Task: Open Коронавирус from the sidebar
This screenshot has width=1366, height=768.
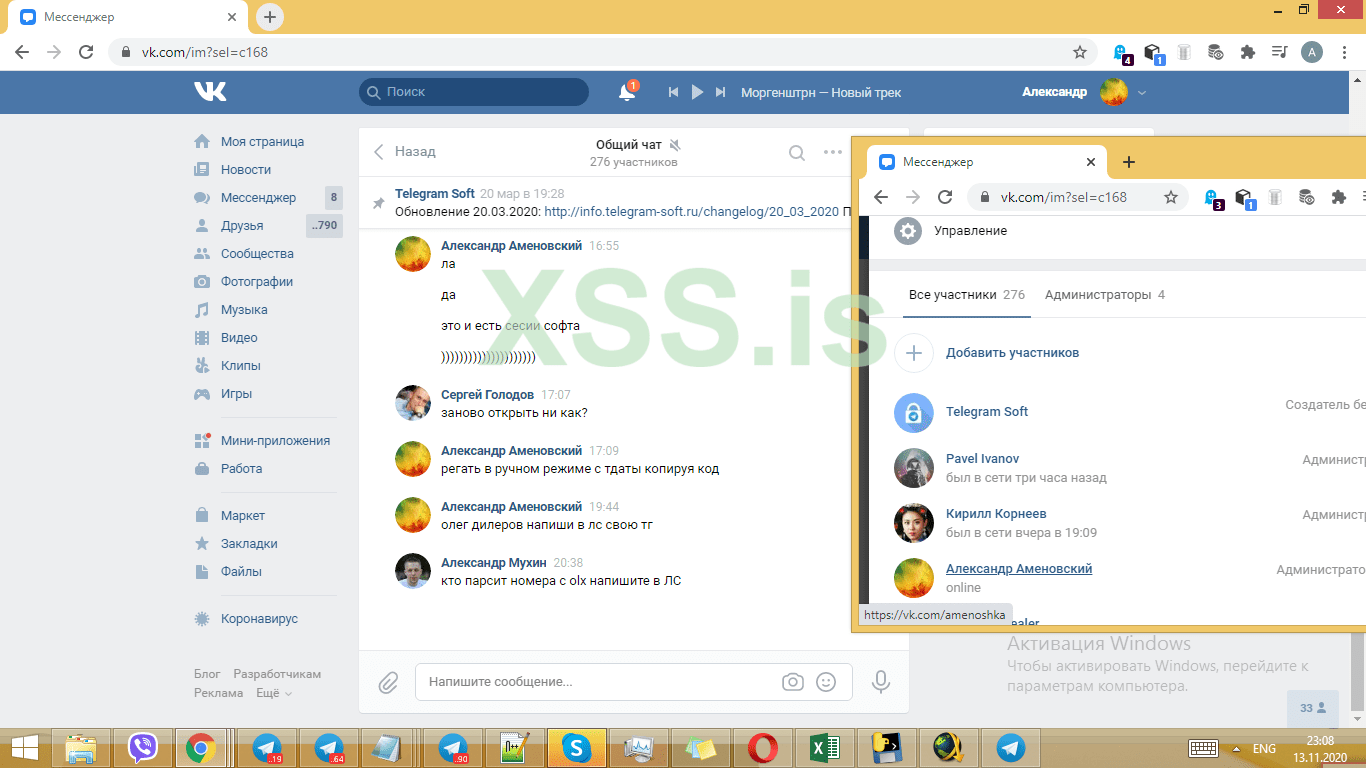Action: pos(259,619)
